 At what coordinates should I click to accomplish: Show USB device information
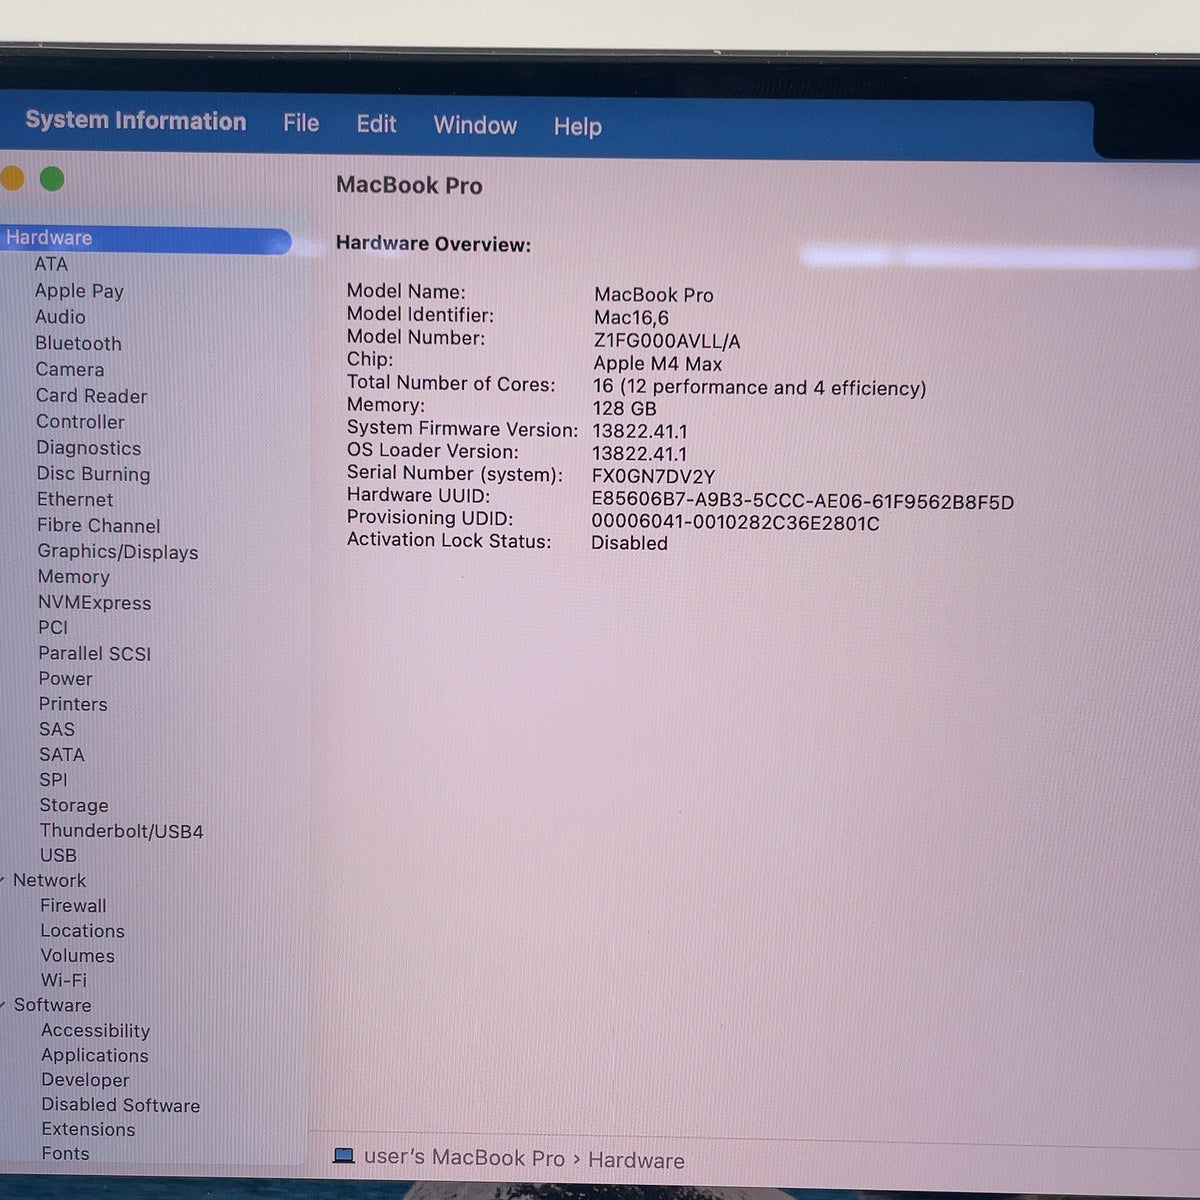[58, 856]
